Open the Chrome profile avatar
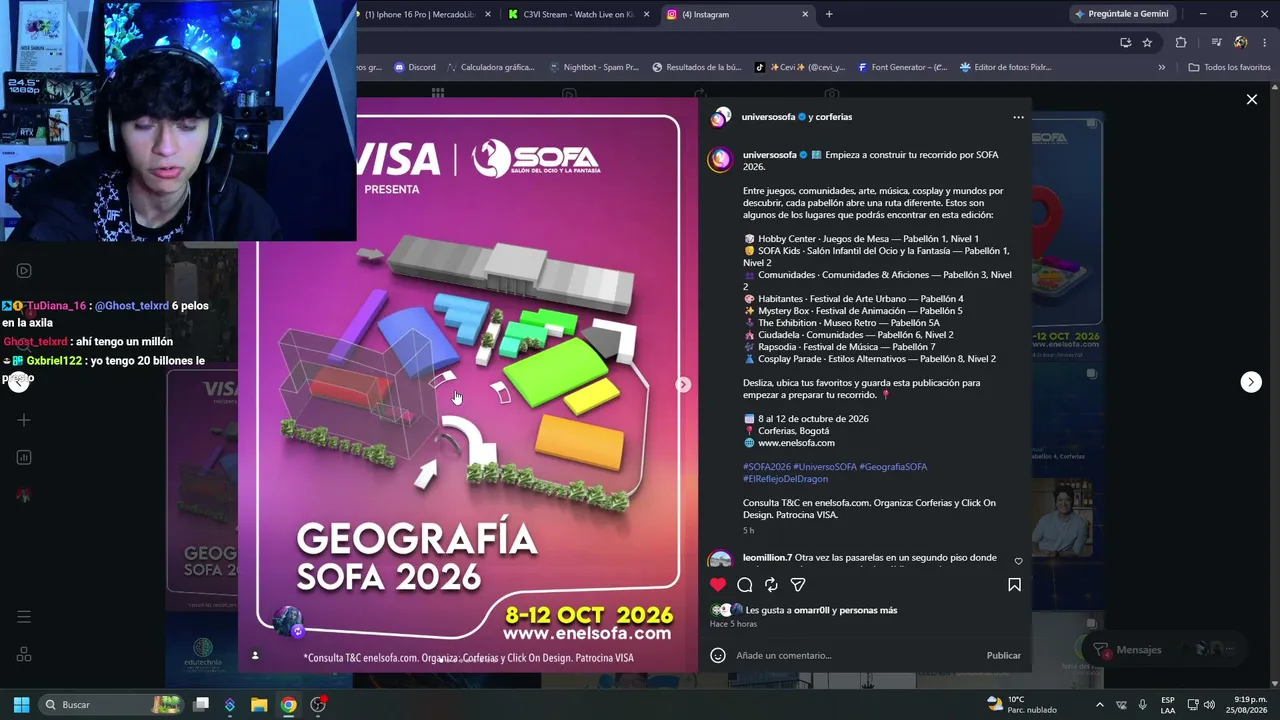 click(1241, 42)
